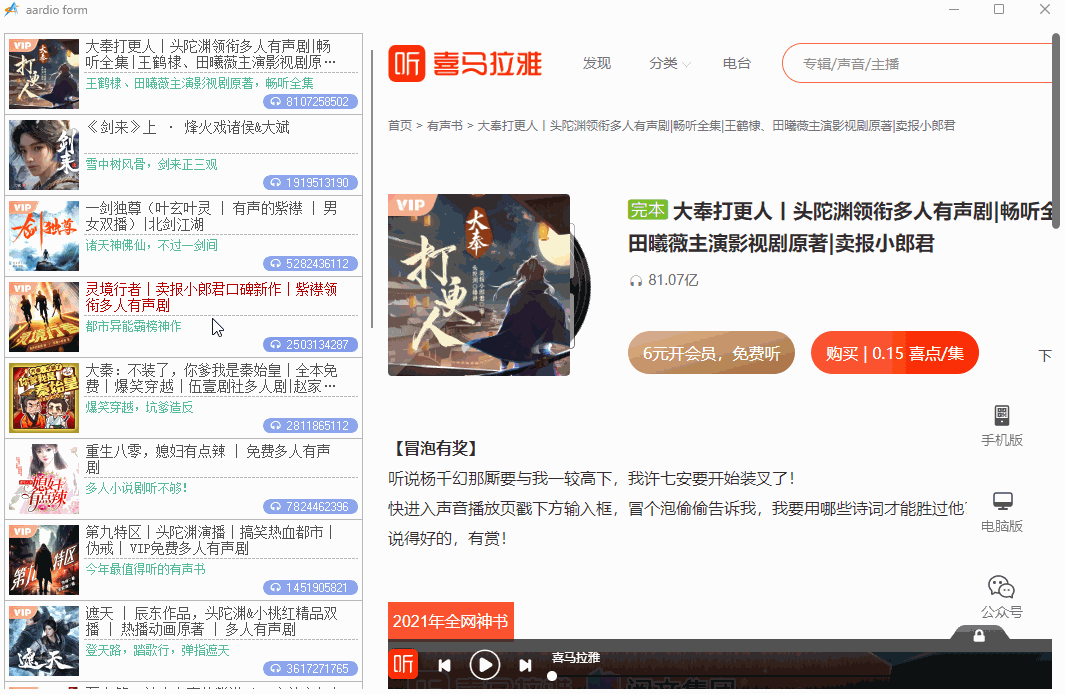
Task: Open the 分类 dropdown menu
Action: click(x=670, y=64)
